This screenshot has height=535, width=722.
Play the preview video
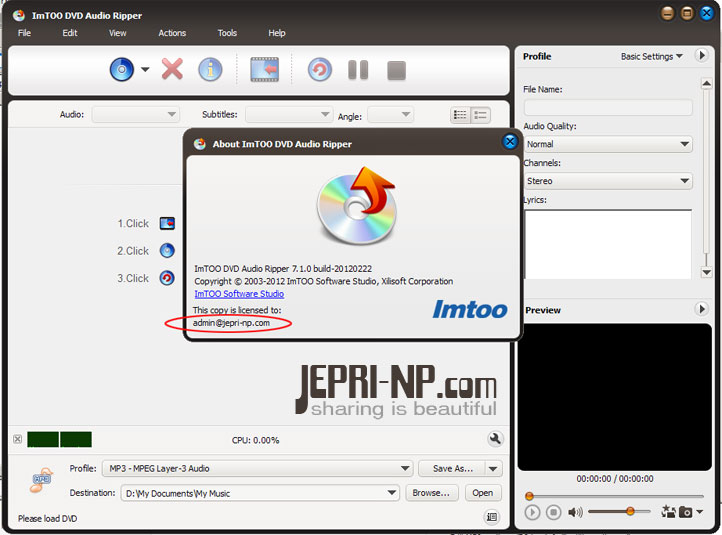(x=532, y=512)
